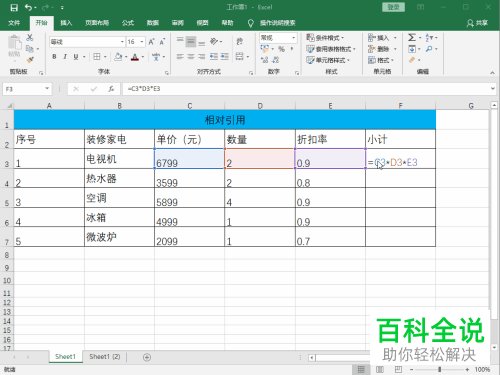Switch to the Sheet1 (2) worksheet tab
The image size is (500, 375).
pos(105,357)
